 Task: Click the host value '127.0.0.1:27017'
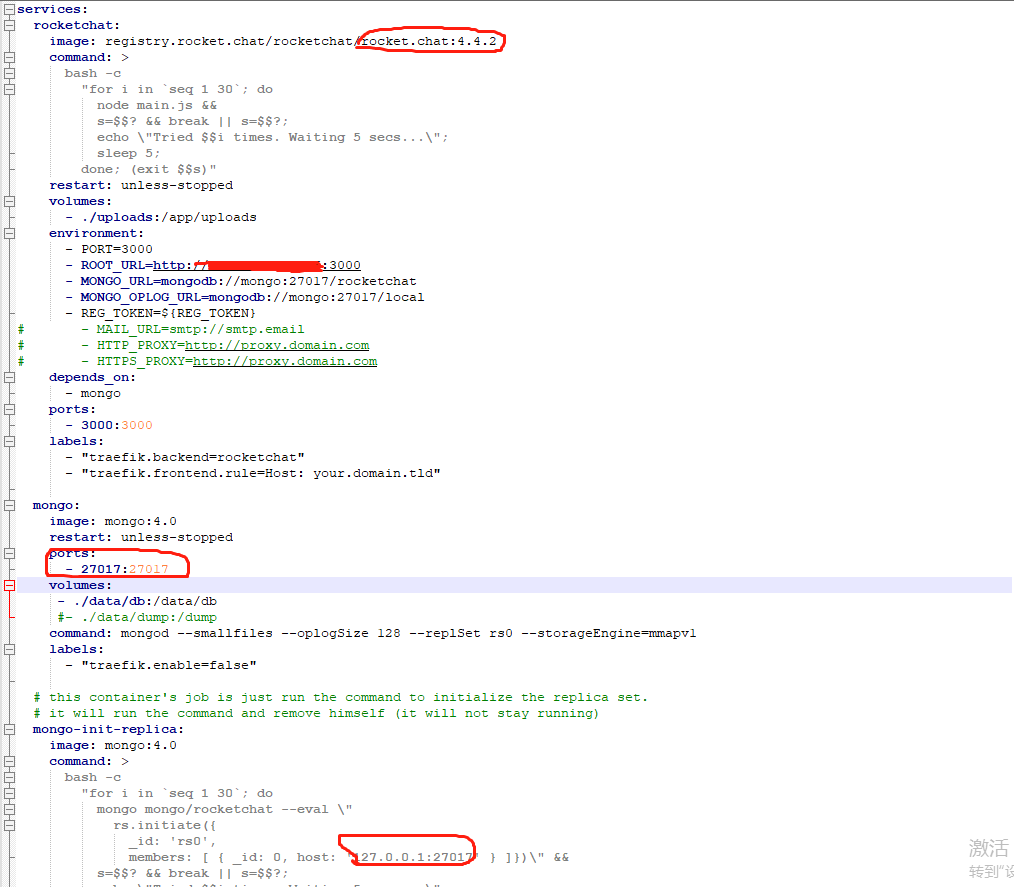pos(413,858)
